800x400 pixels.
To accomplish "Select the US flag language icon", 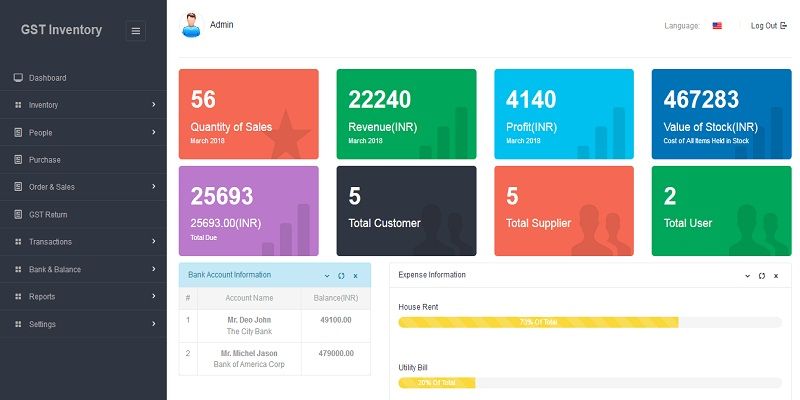I will pyautogui.click(x=717, y=26).
